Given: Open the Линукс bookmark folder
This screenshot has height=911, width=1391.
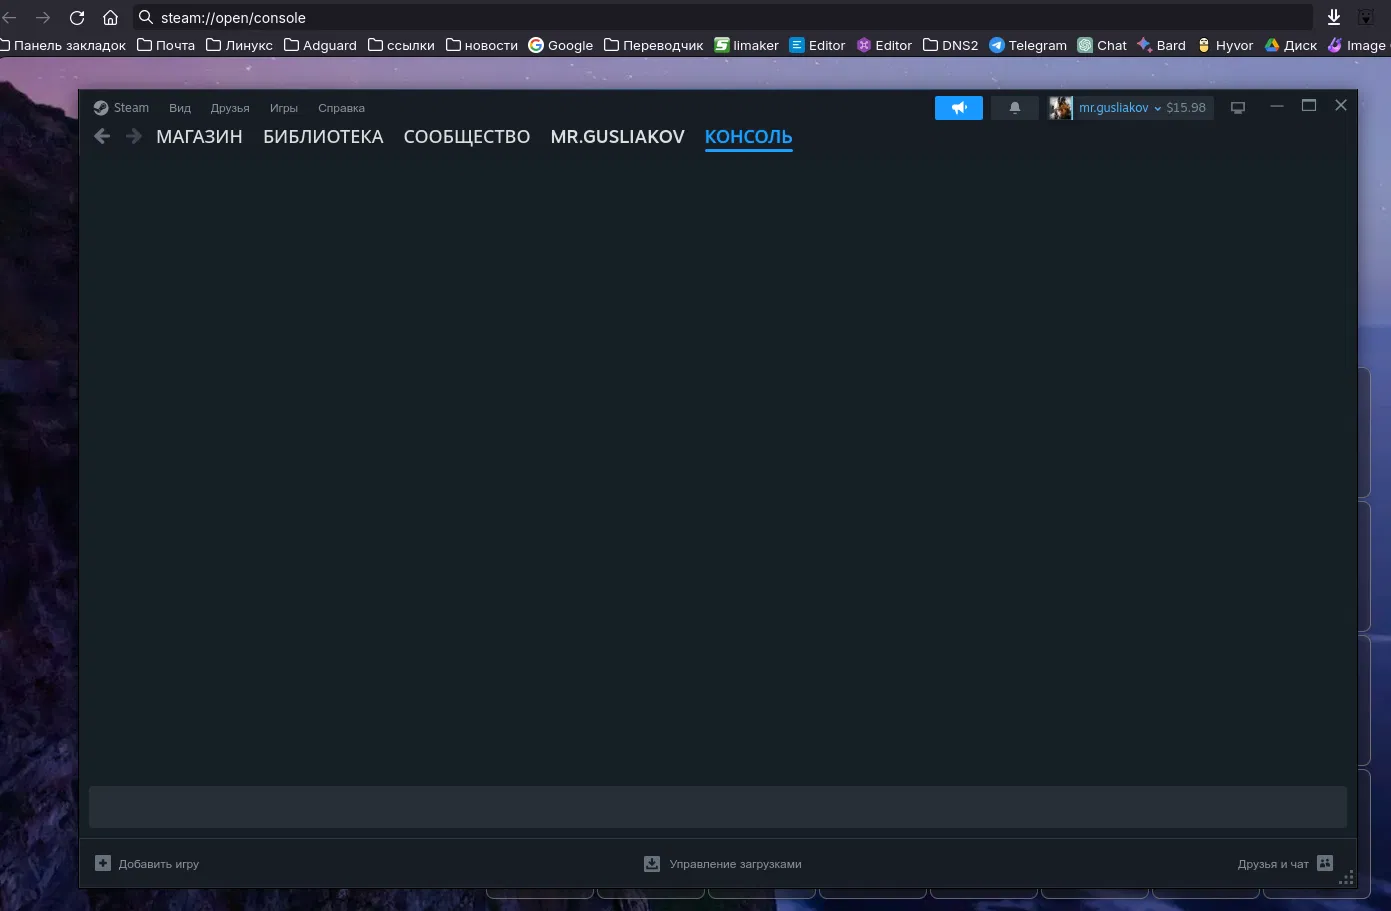Looking at the screenshot, I should pos(239,45).
